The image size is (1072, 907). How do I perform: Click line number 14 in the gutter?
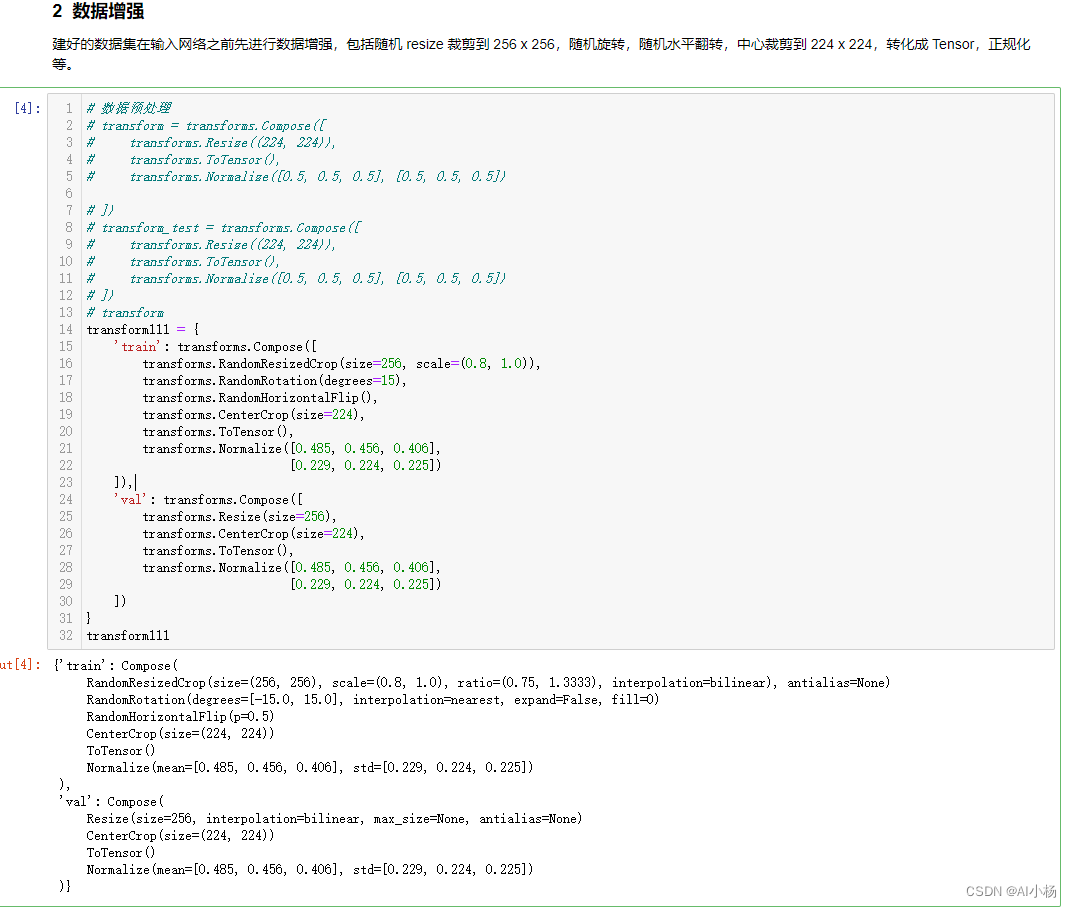coord(66,329)
